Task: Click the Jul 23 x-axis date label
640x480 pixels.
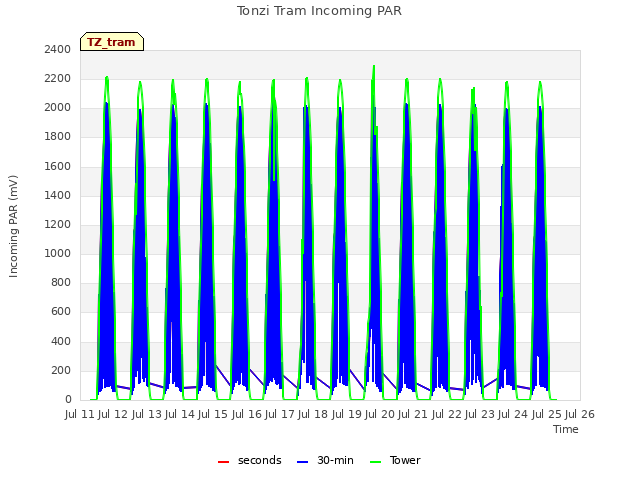Action: 480,414
